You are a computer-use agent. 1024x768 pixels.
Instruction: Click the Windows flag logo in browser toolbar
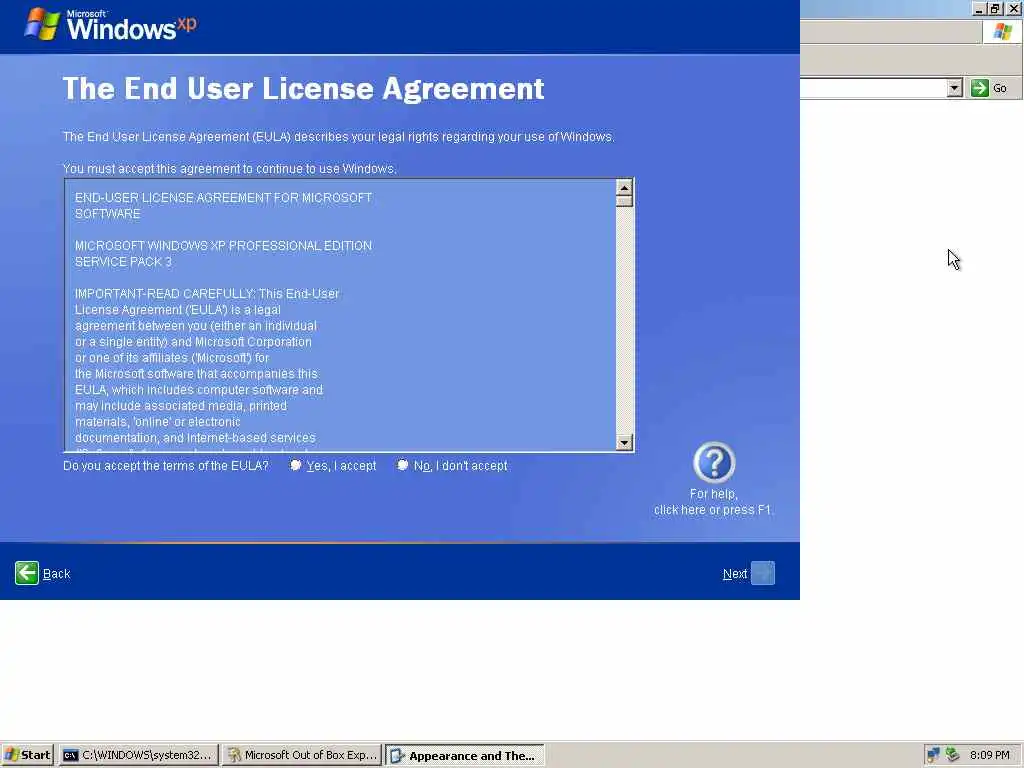click(1002, 31)
